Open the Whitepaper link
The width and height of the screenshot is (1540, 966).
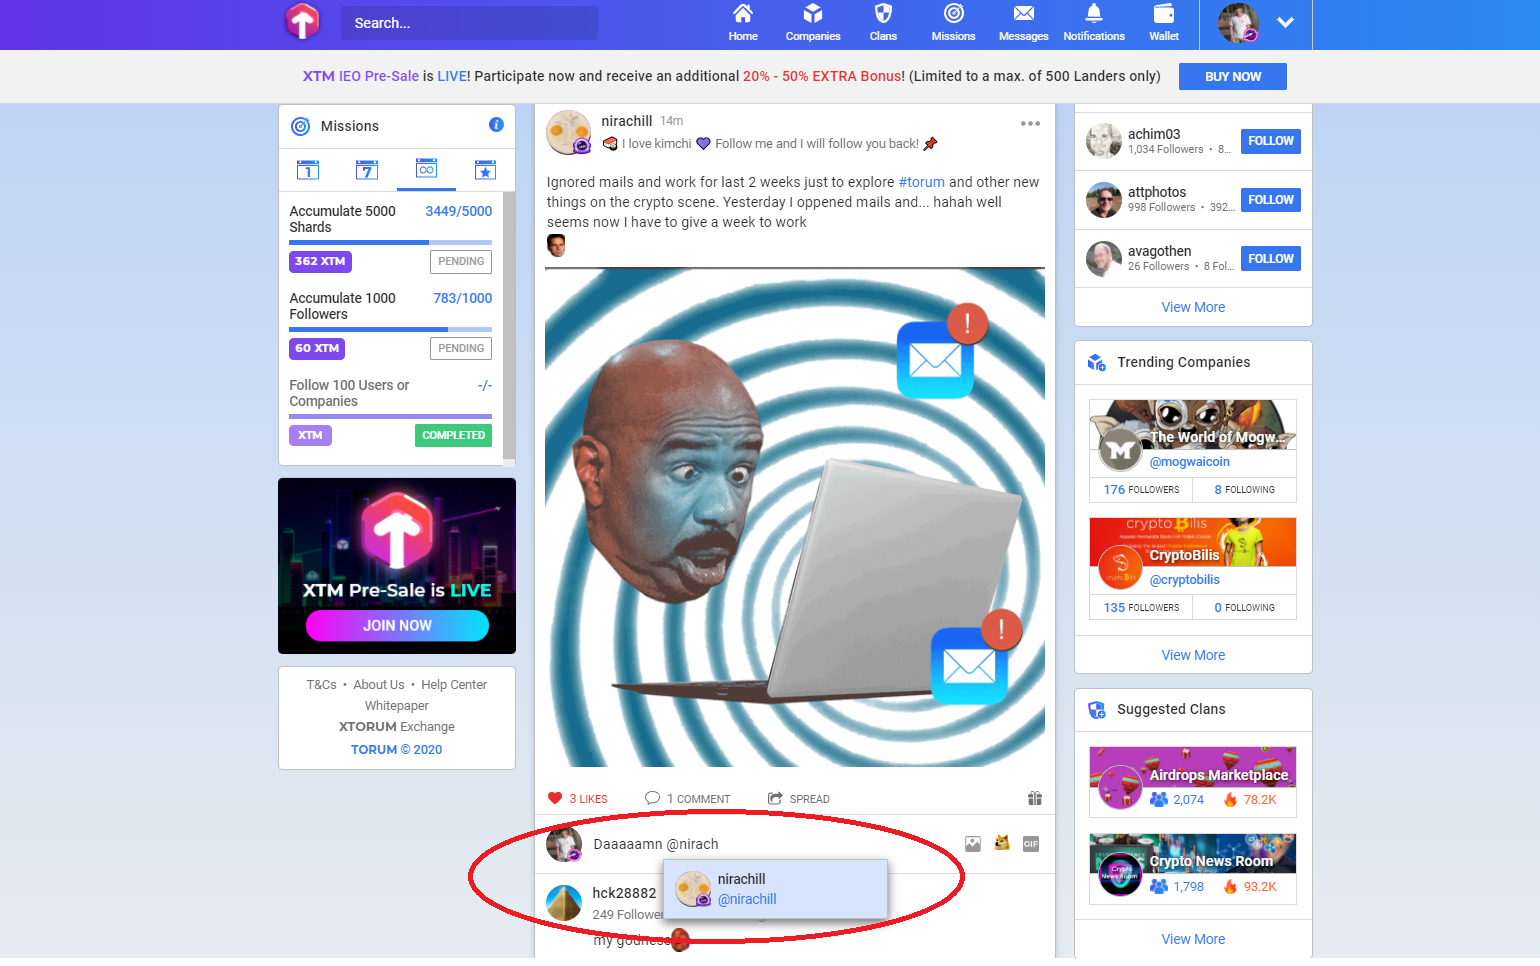396,705
